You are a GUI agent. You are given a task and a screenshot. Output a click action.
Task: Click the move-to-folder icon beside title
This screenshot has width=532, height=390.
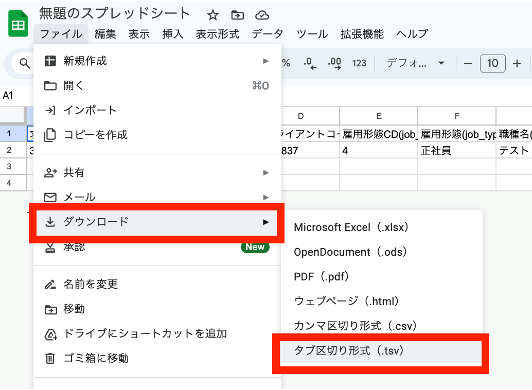point(237,15)
